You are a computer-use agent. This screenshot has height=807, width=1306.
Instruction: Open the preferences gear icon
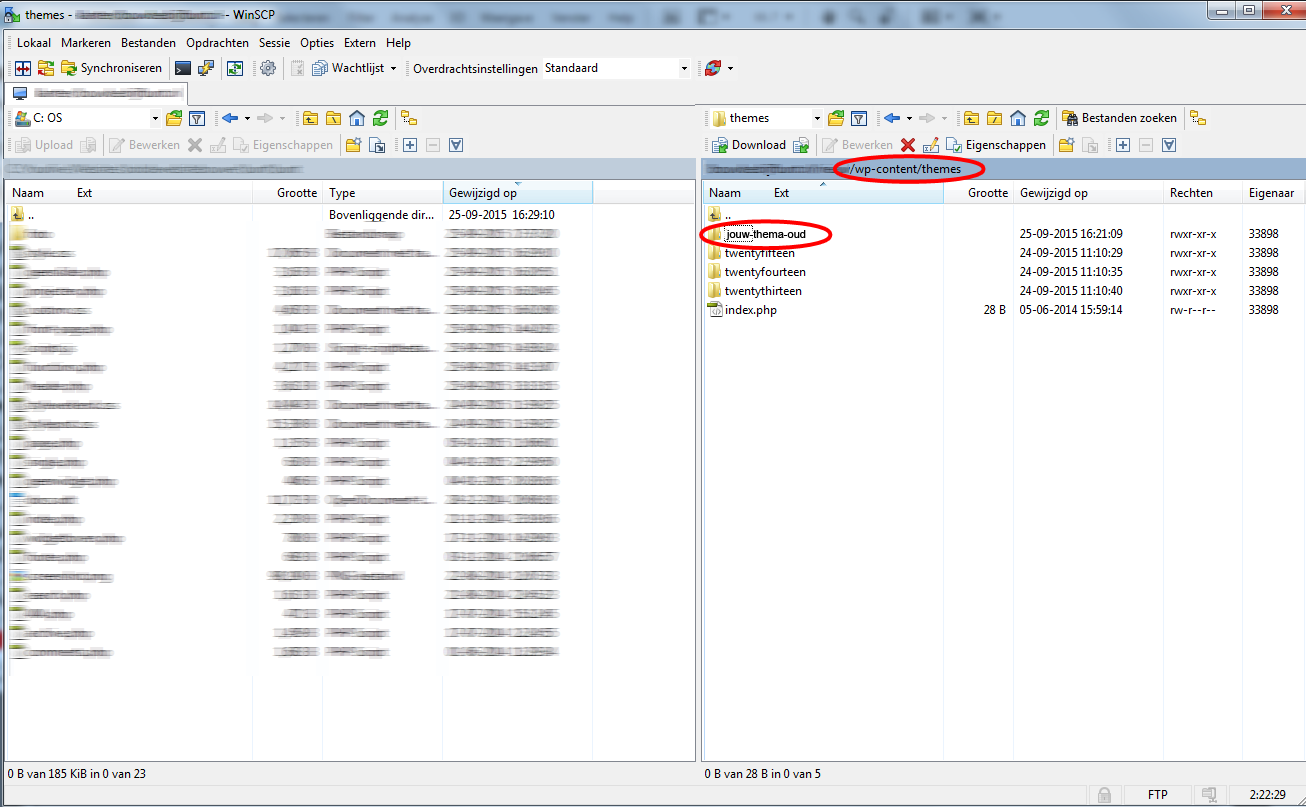pyautogui.click(x=268, y=68)
